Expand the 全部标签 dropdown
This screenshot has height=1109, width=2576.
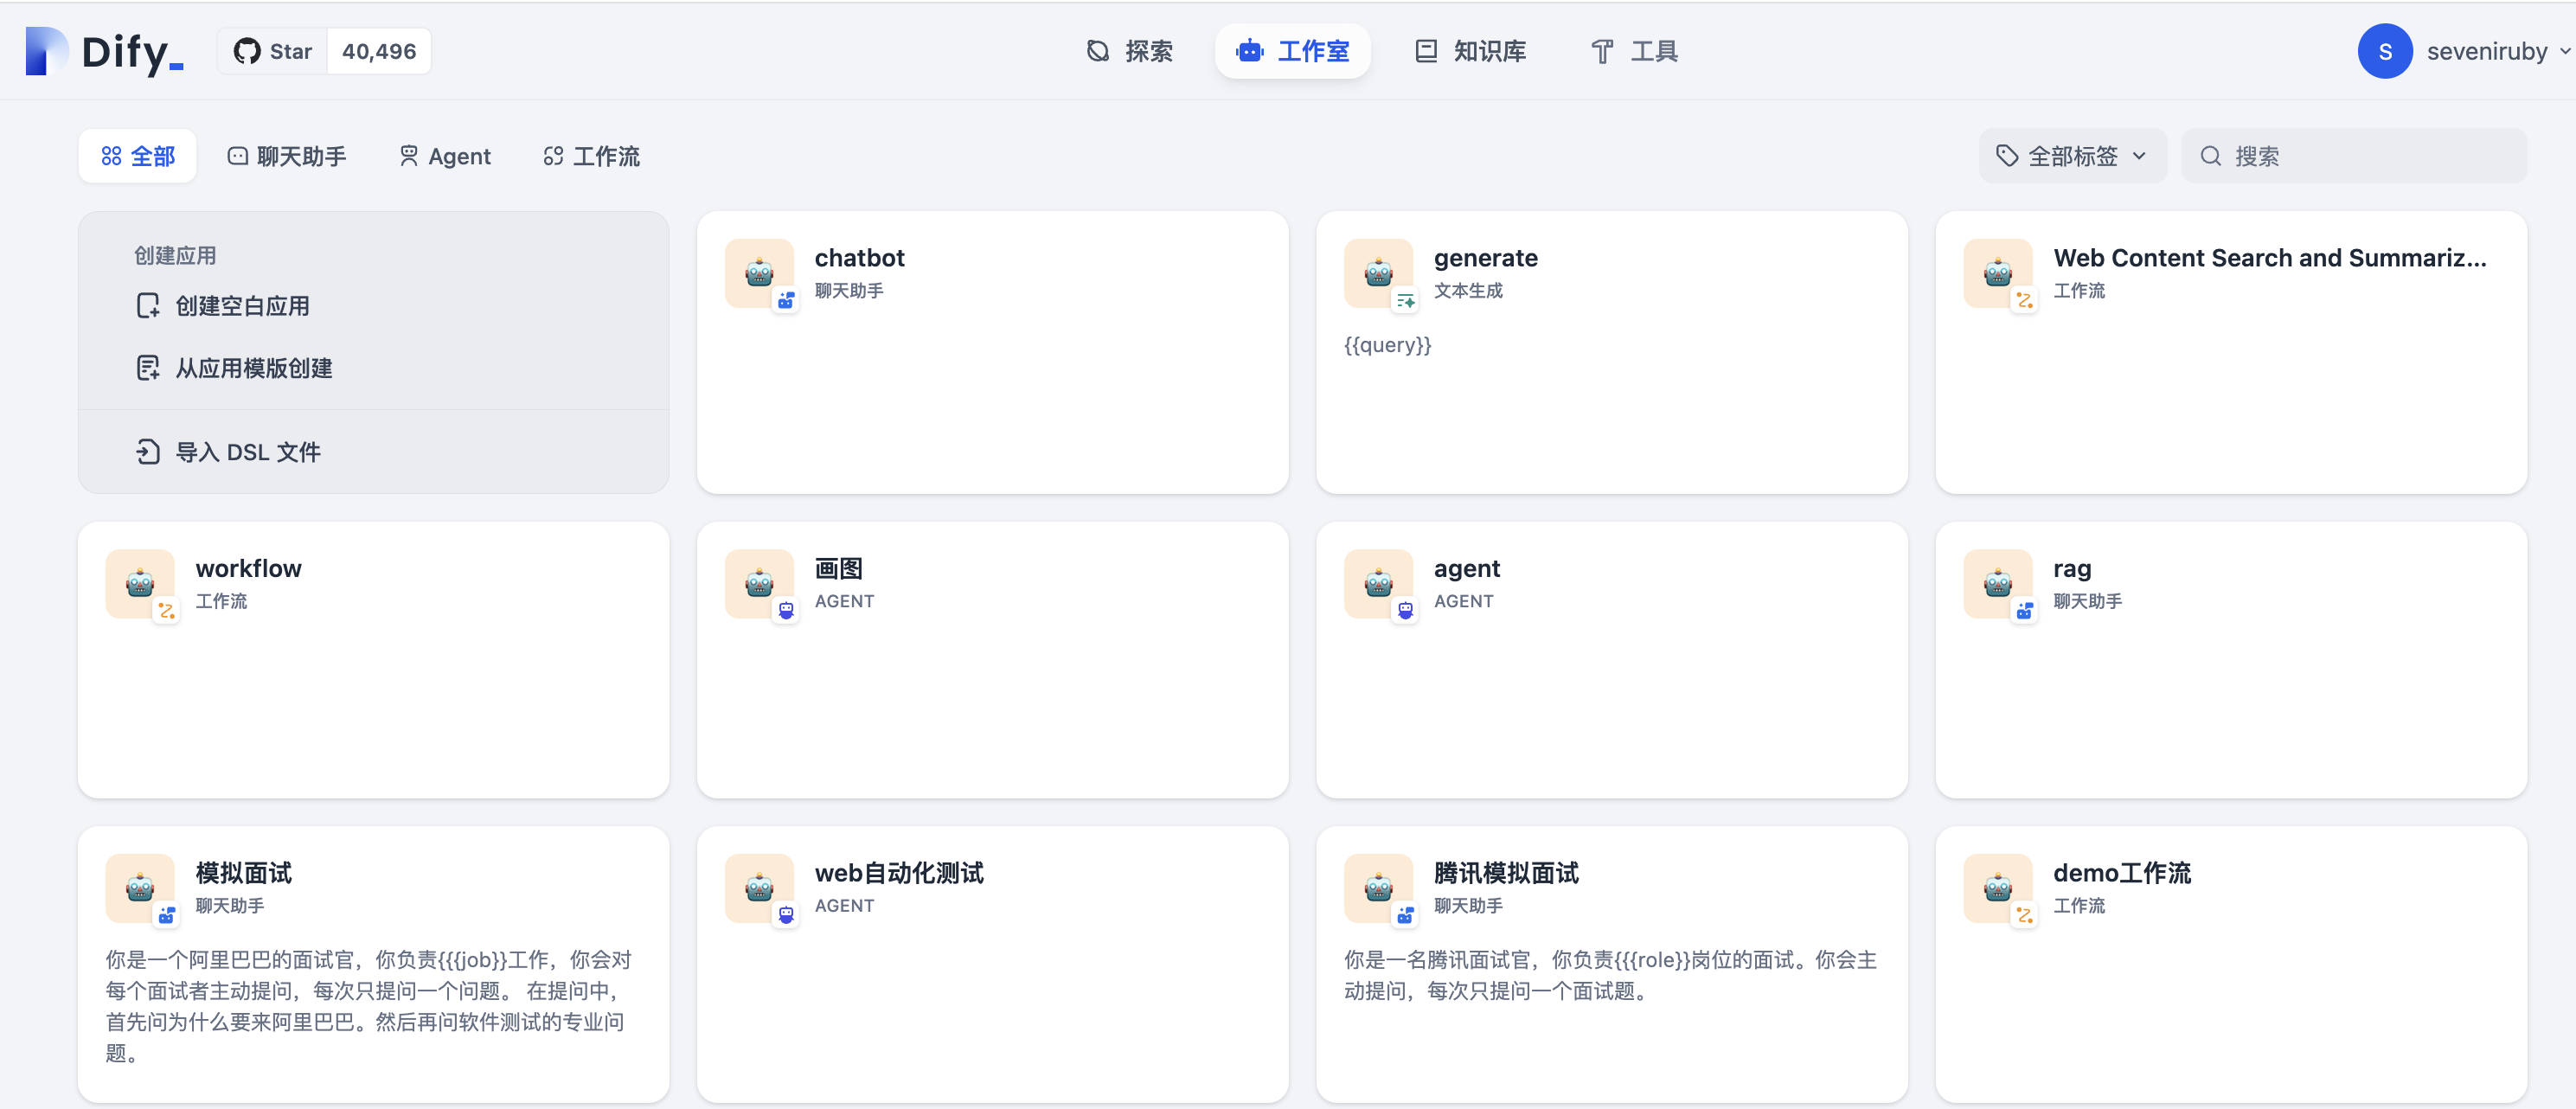(2072, 156)
